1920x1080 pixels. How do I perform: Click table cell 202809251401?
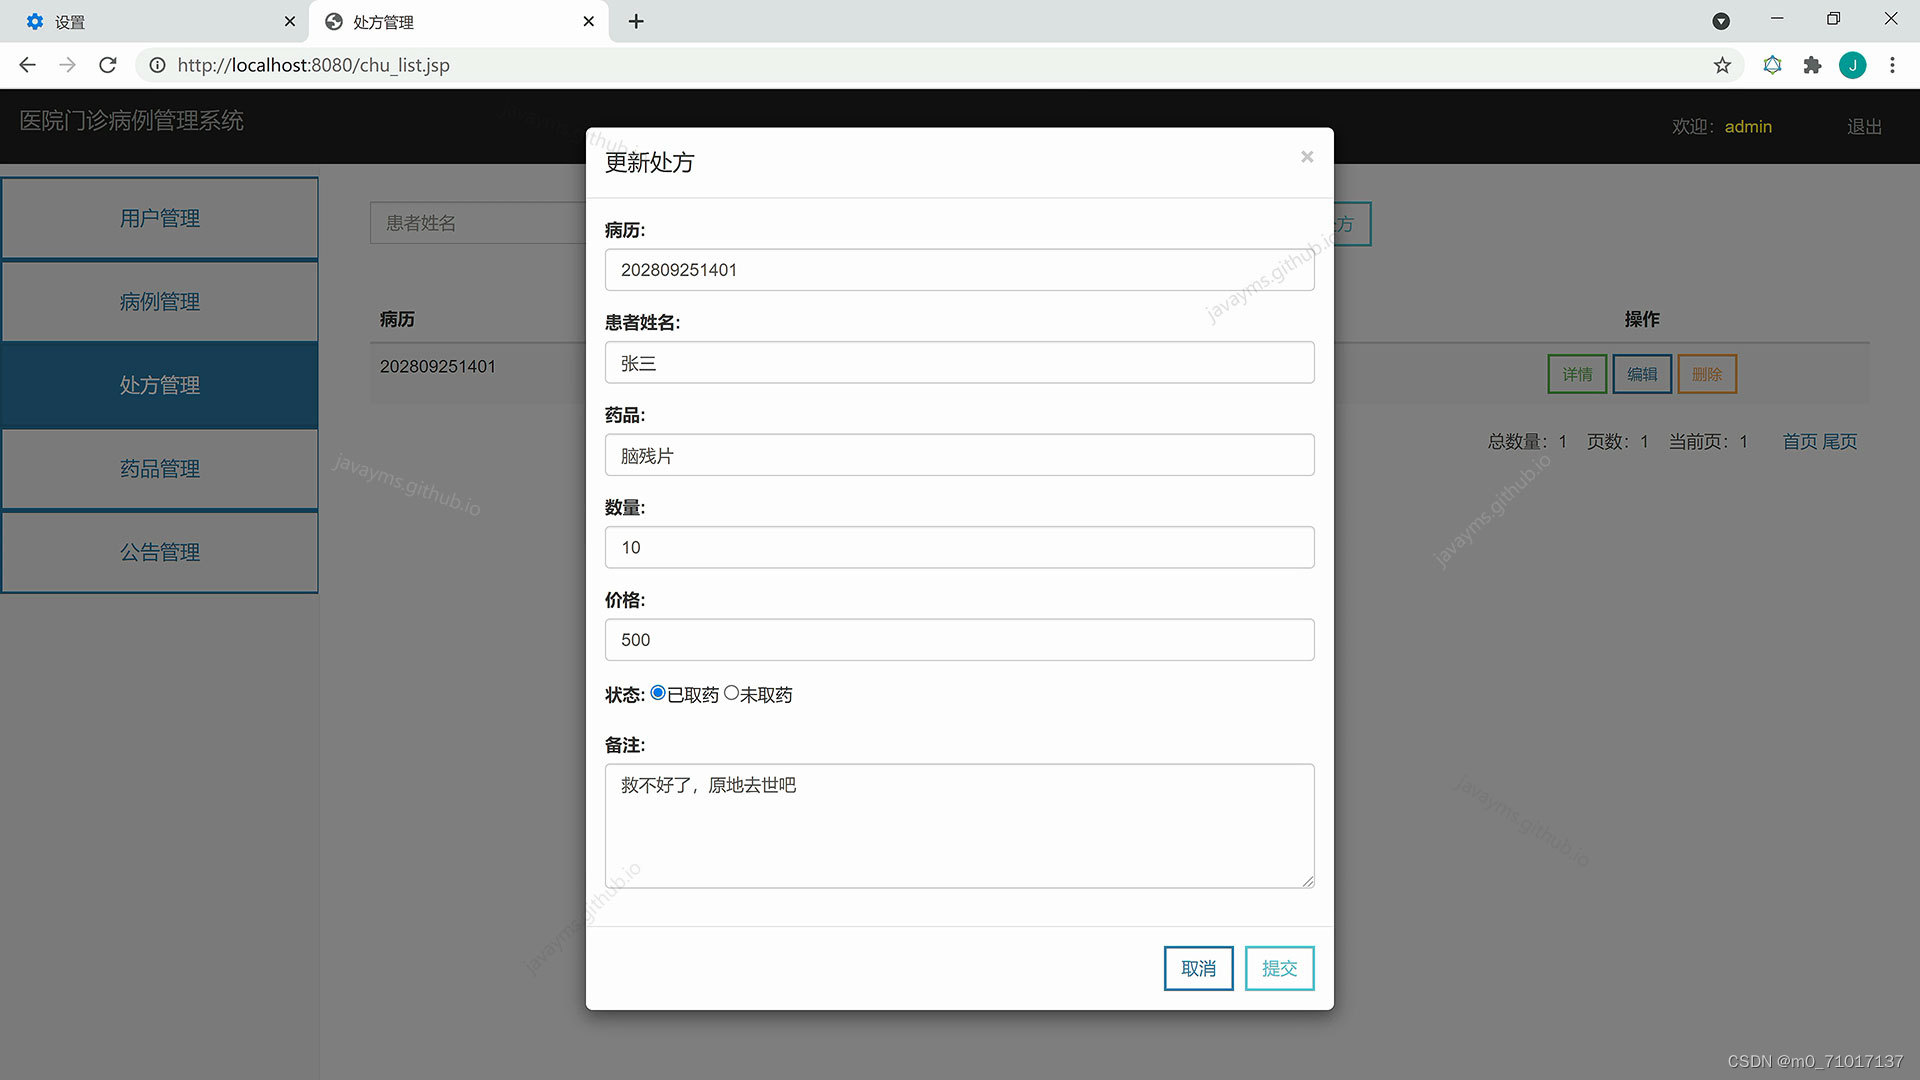click(438, 367)
